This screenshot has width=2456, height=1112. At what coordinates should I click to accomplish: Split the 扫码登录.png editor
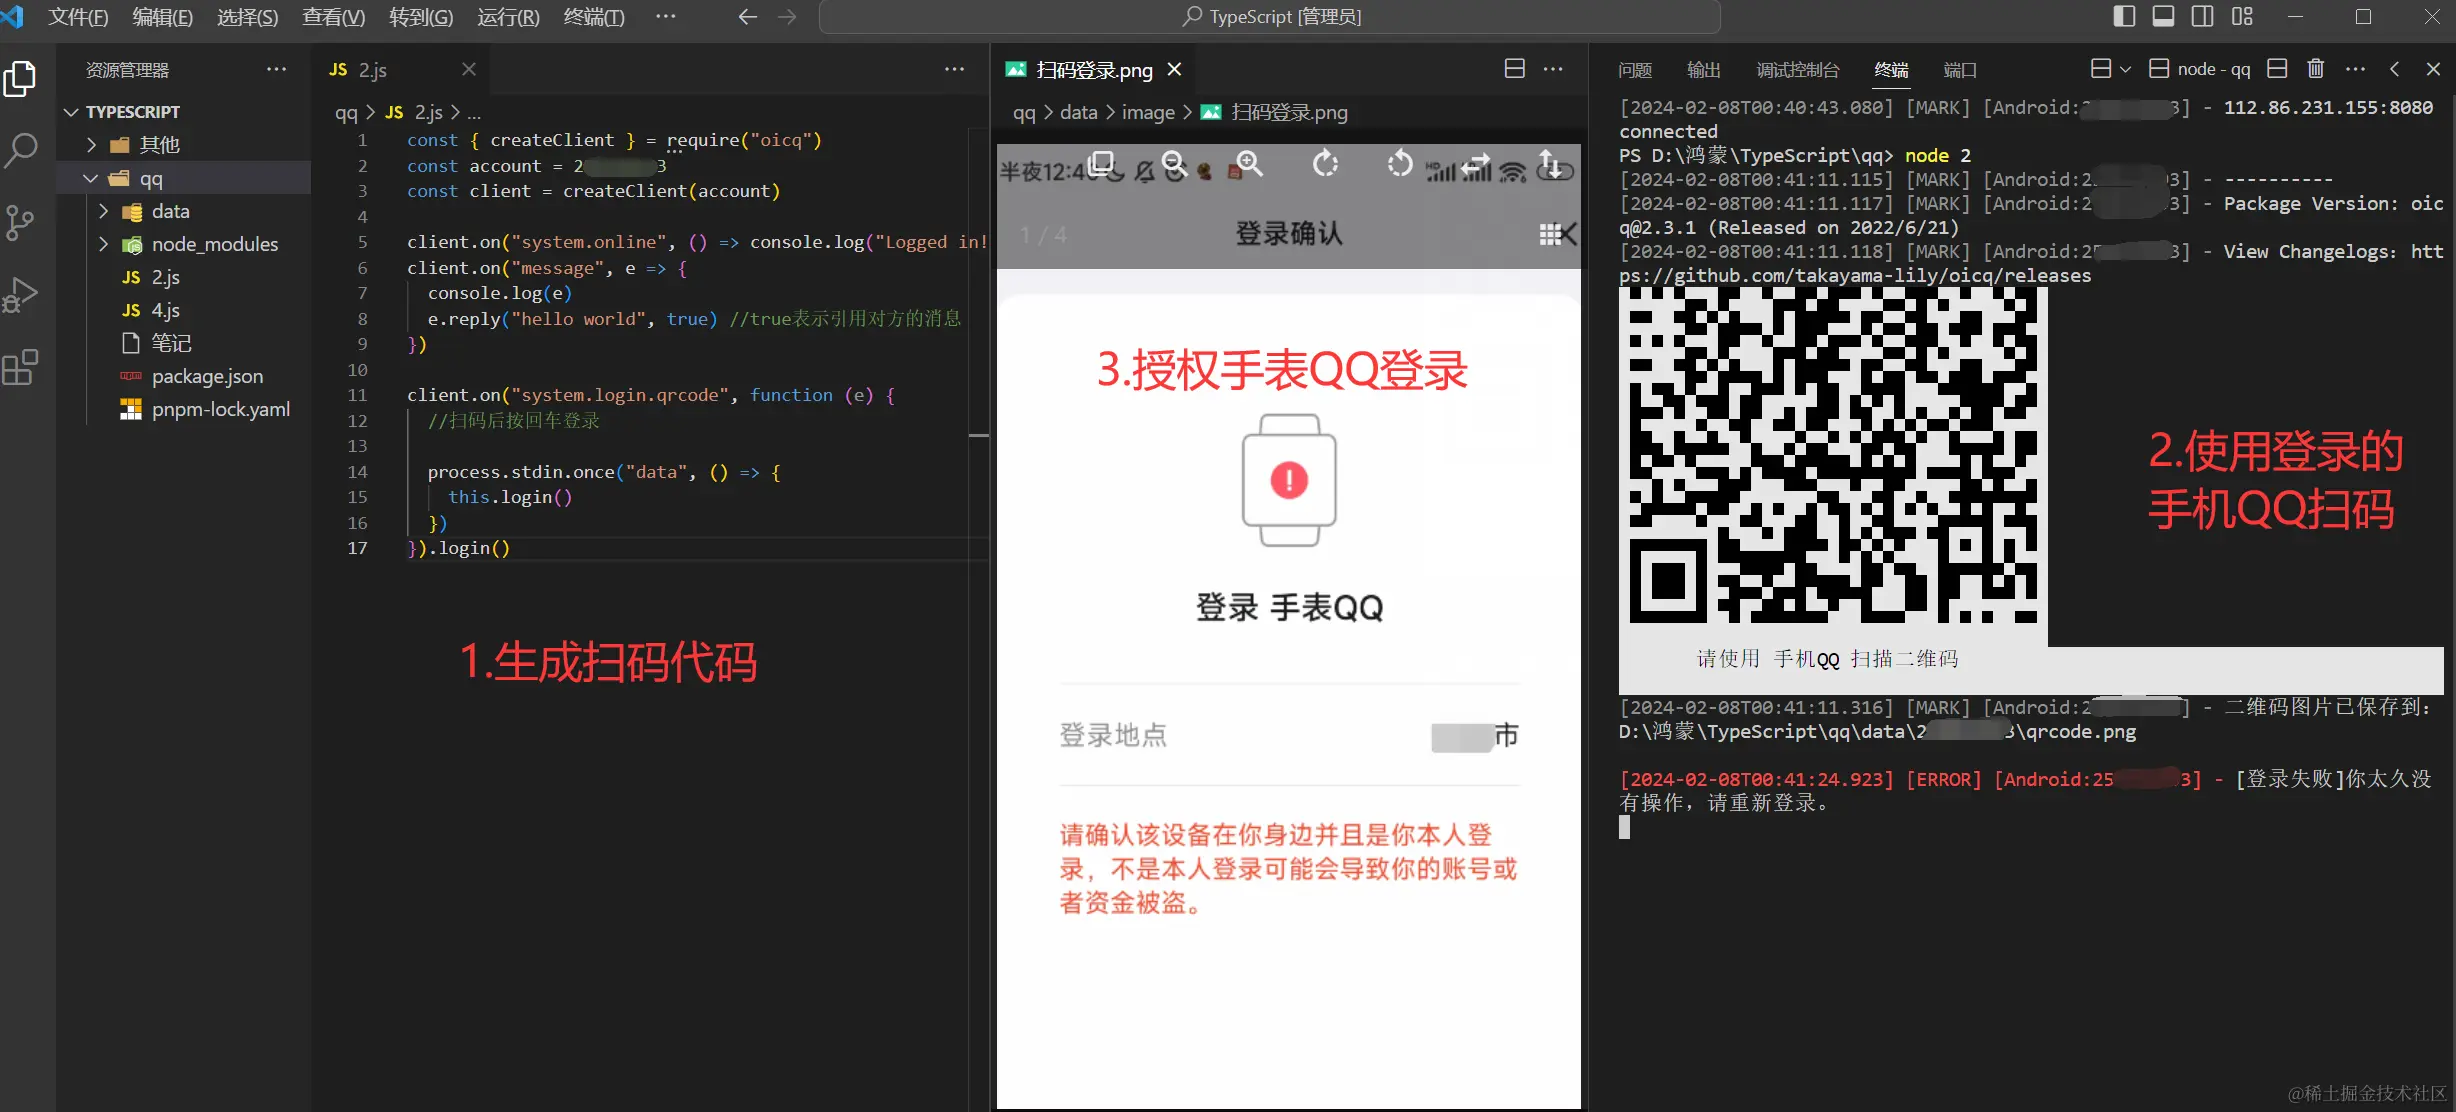click(x=1514, y=68)
